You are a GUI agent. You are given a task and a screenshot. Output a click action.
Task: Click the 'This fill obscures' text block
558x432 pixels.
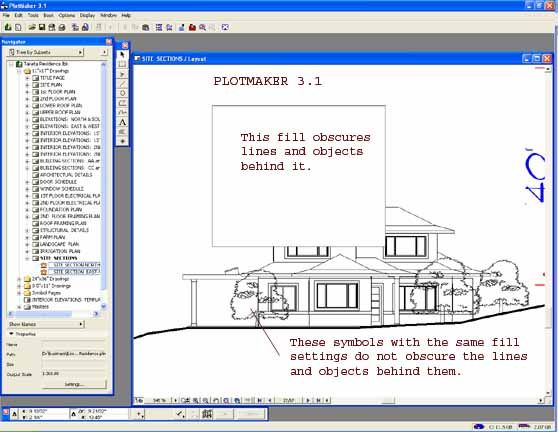coord(305,152)
